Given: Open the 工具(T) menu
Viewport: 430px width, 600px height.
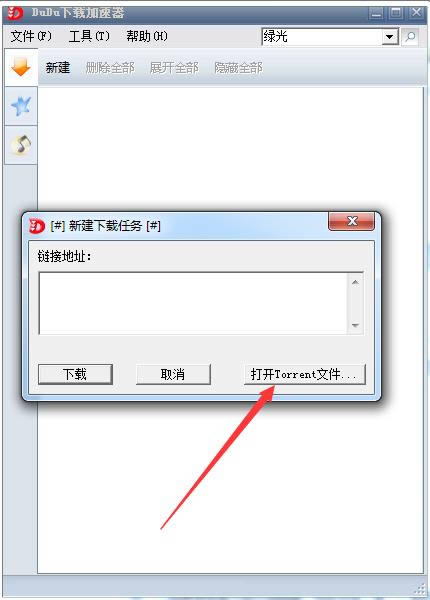Looking at the screenshot, I should [89, 36].
